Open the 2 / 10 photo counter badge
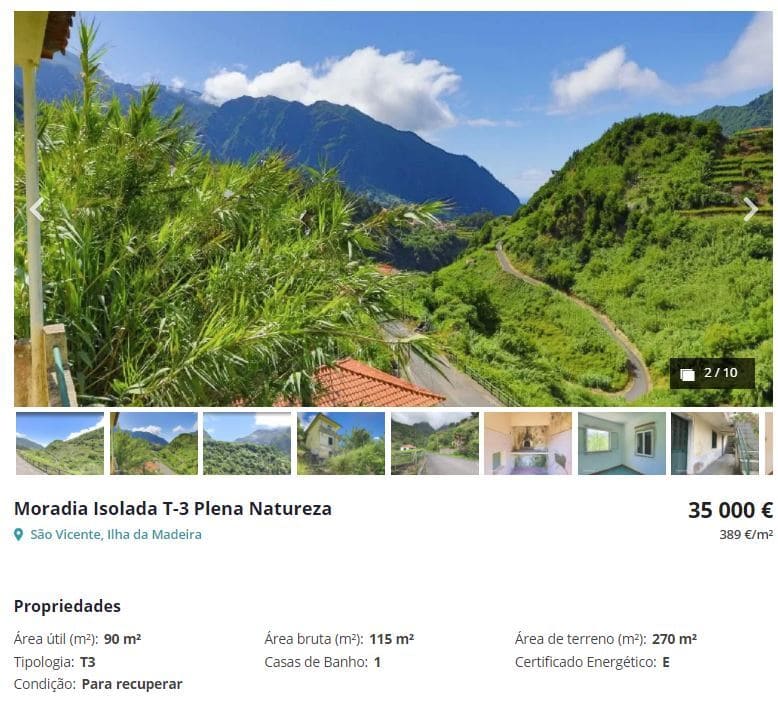This screenshot has width=778, height=723. point(712,373)
